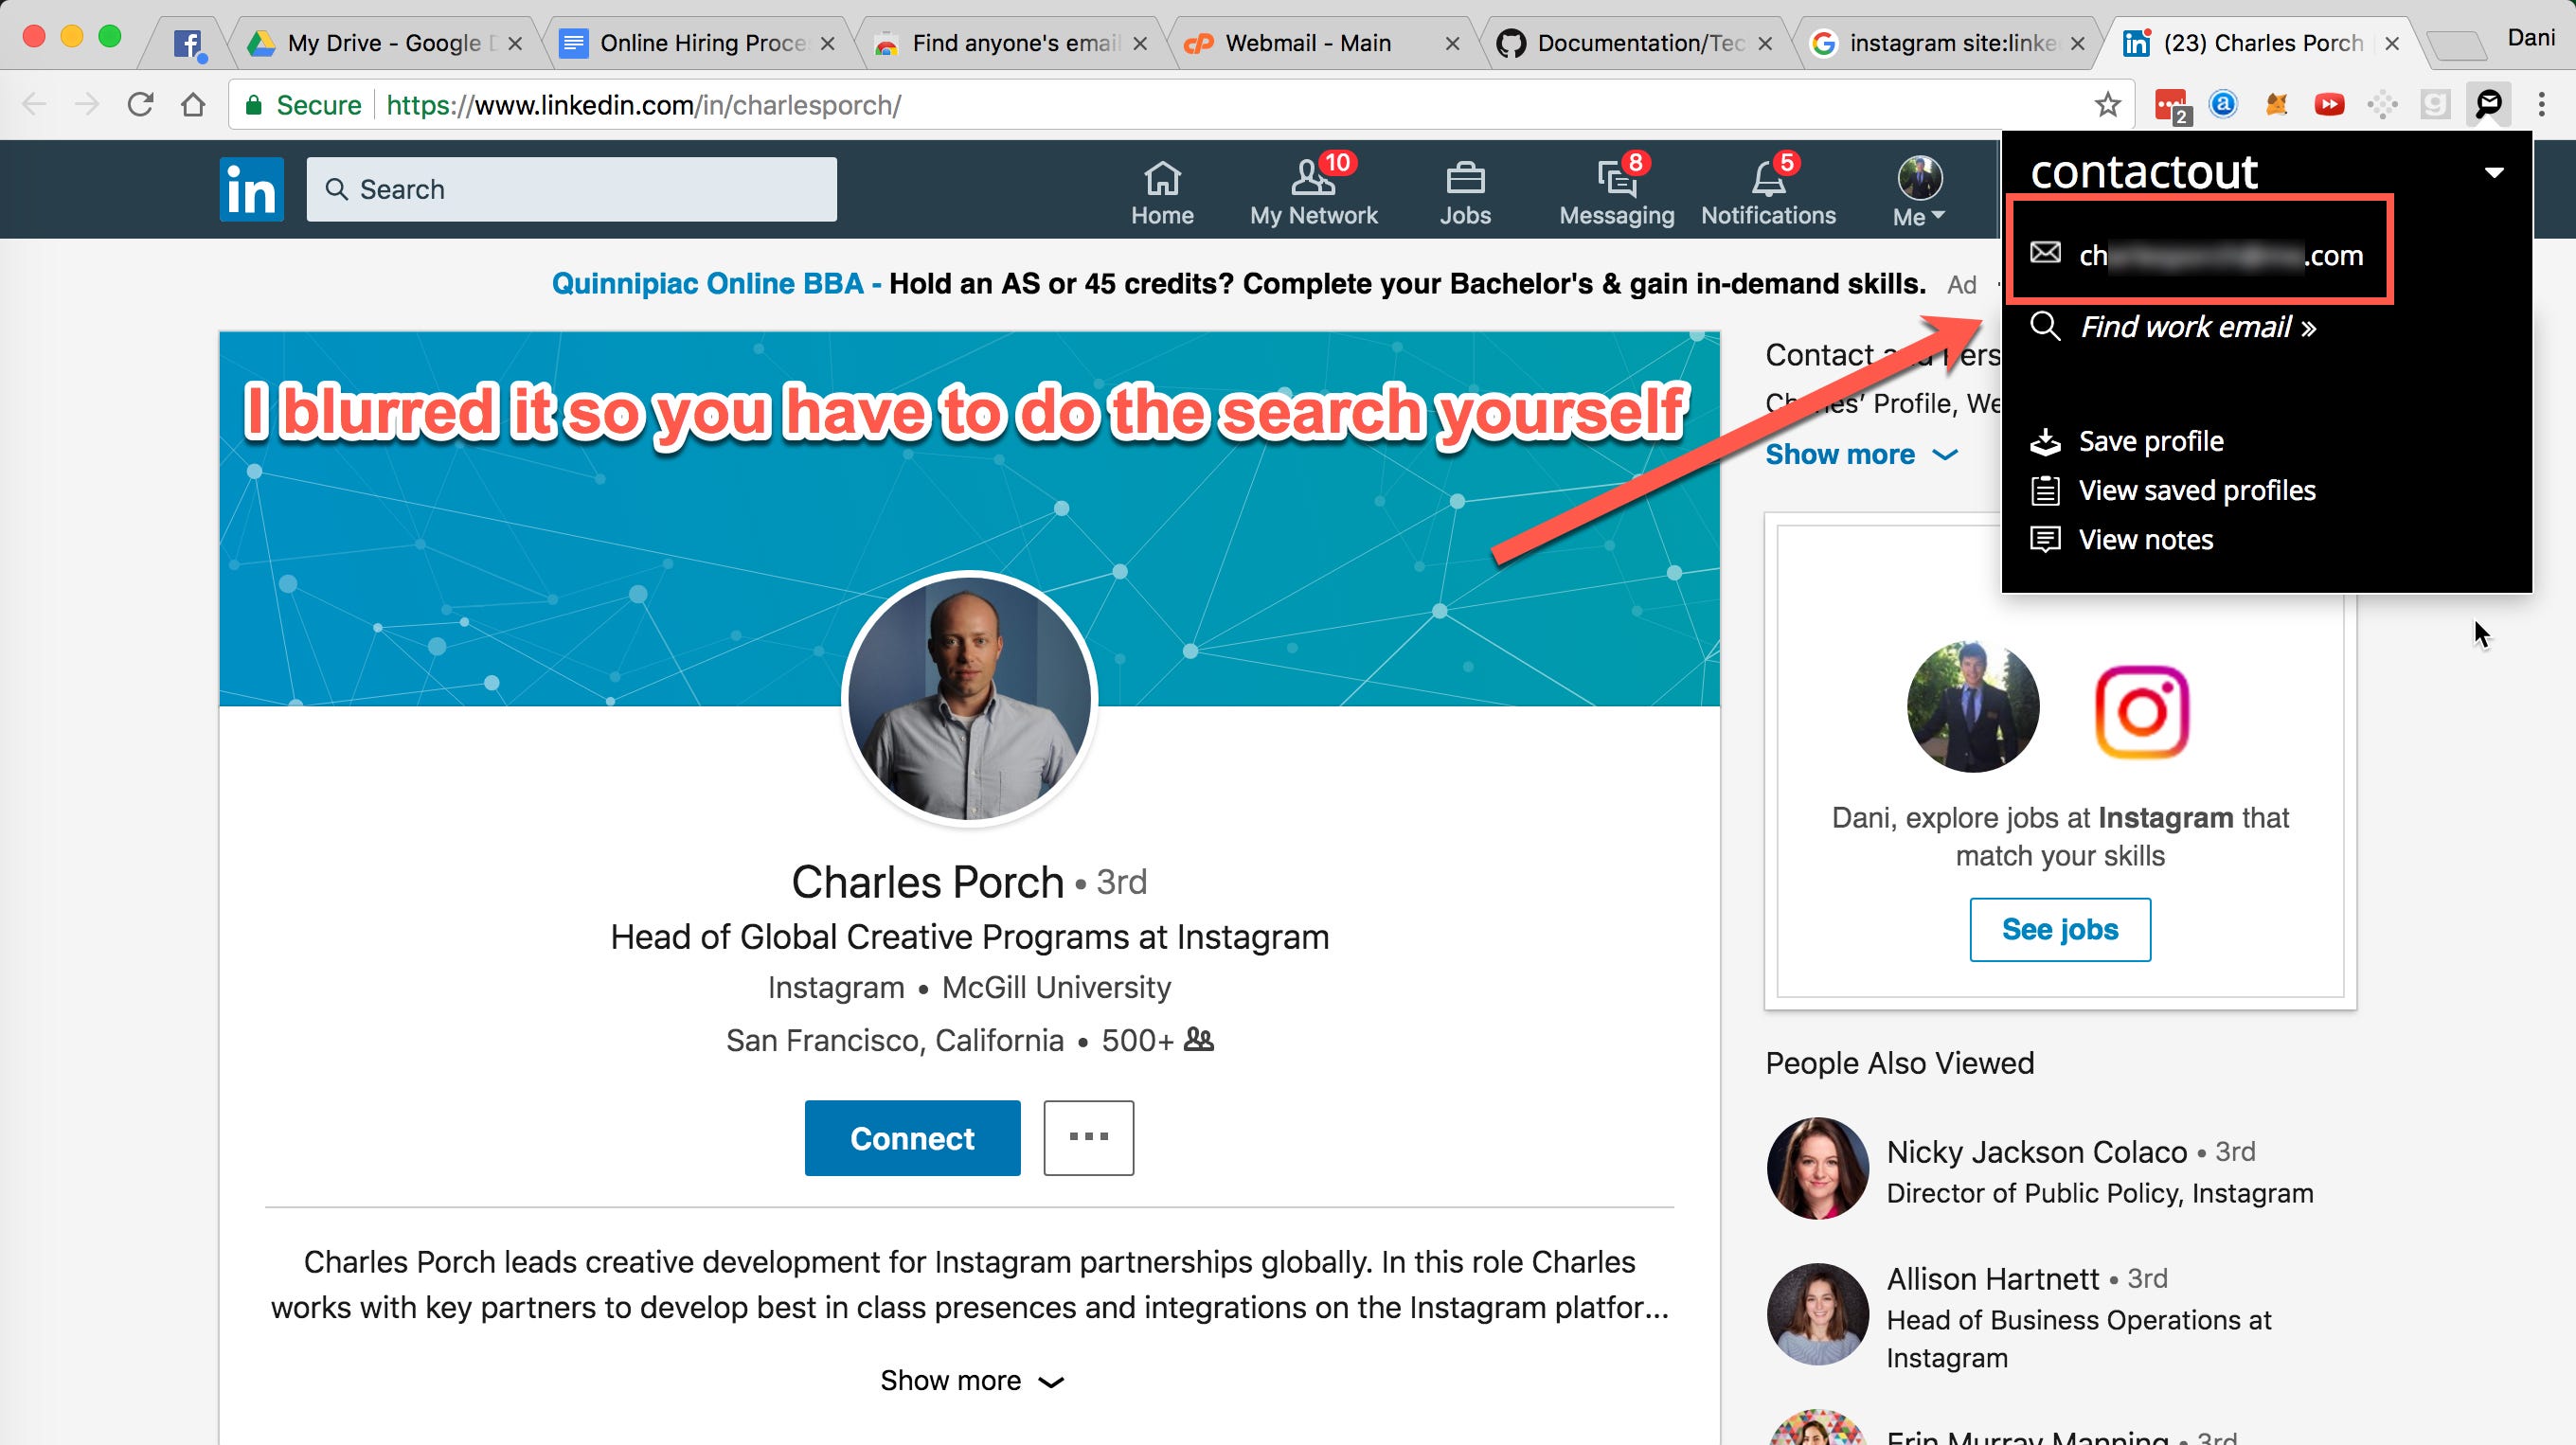Click the LinkedIn Search field
Screen dimensions: 2576x1445
click(571, 188)
